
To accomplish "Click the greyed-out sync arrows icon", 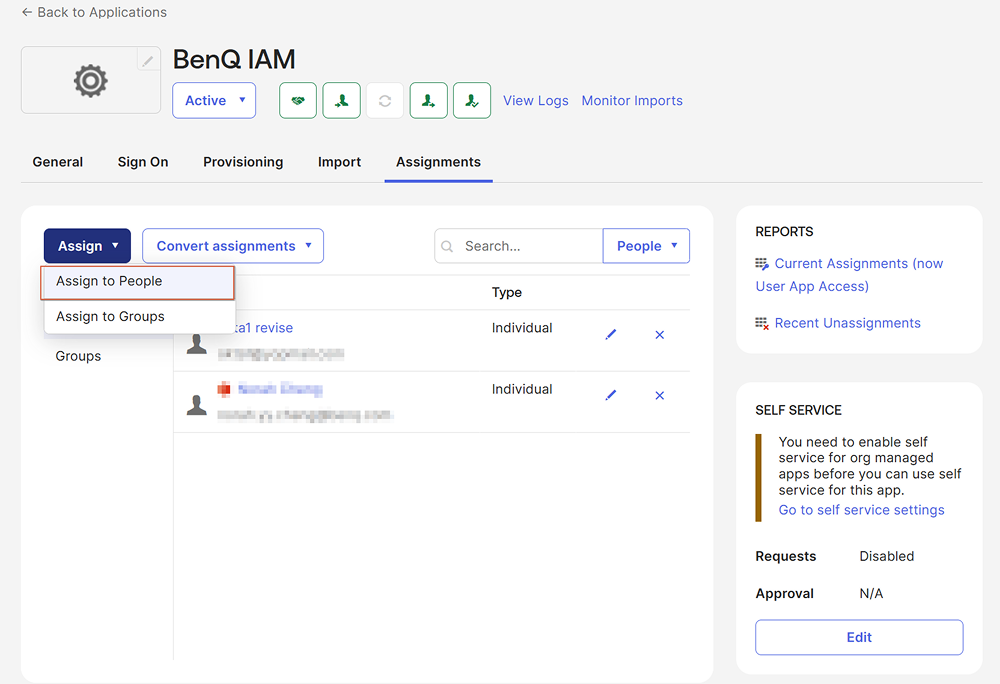I will click(385, 101).
